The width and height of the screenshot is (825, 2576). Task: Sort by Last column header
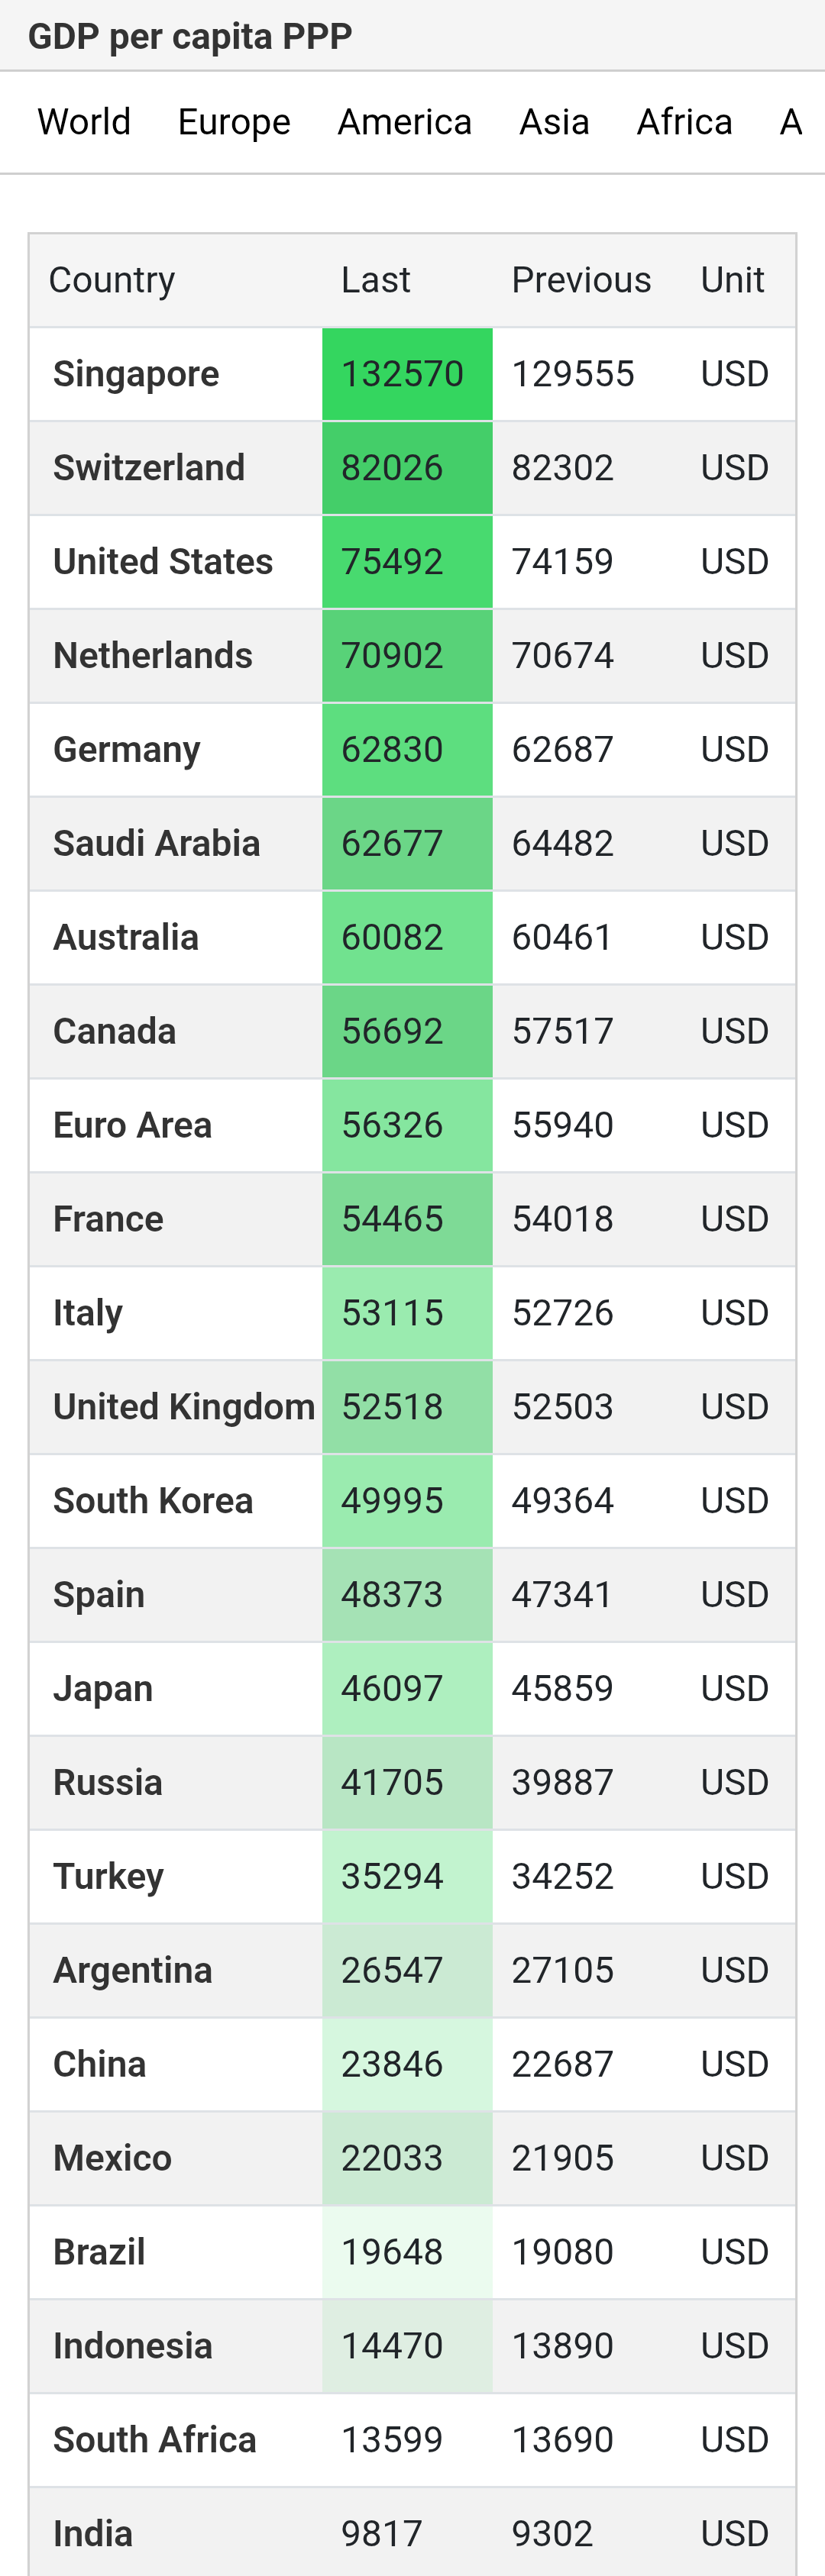[x=376, y=280]
